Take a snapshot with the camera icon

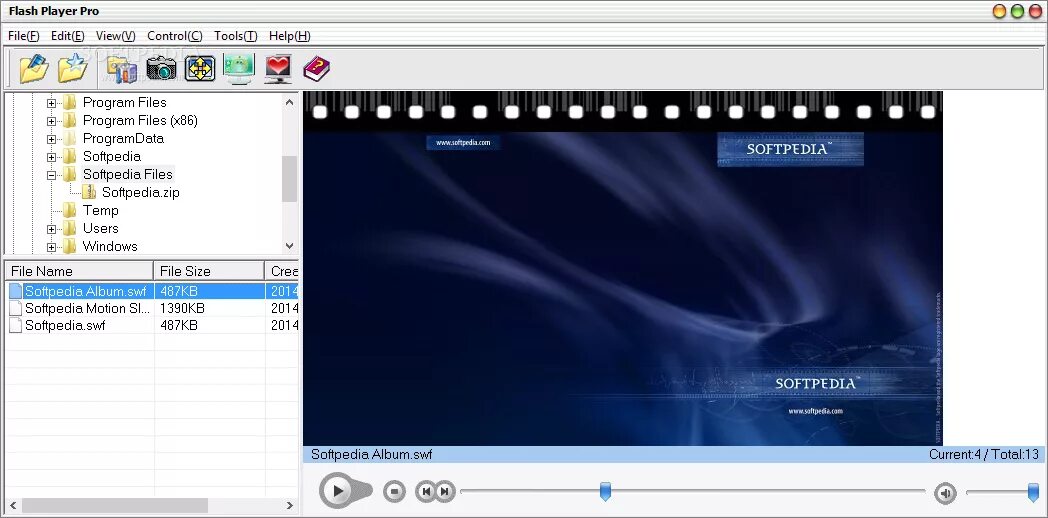[161, 68]
